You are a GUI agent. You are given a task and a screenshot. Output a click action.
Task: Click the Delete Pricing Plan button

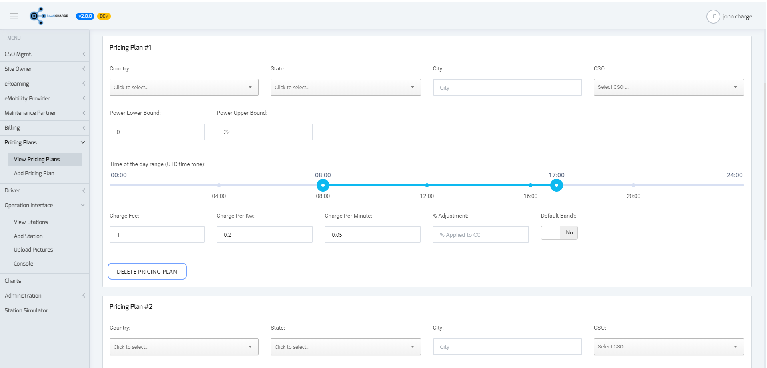click(147, 272)
